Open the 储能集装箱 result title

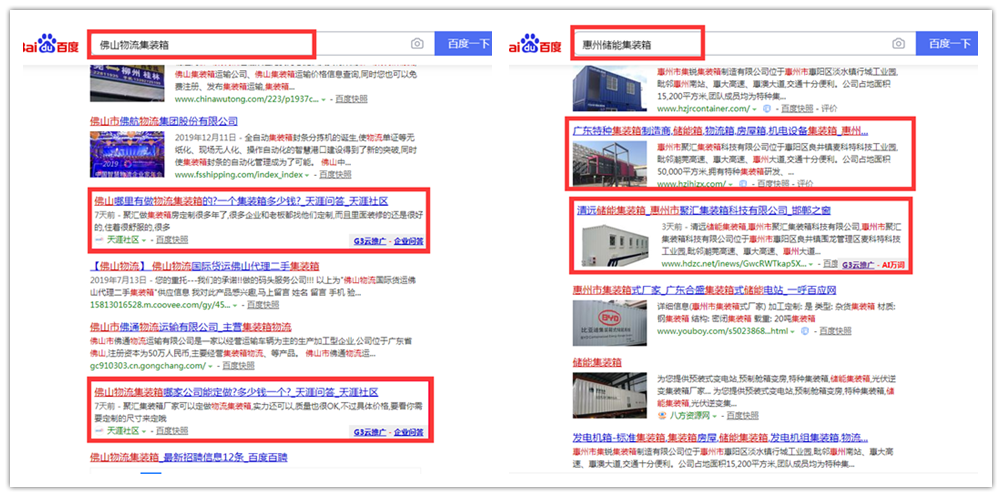click(x=597, y=362)
